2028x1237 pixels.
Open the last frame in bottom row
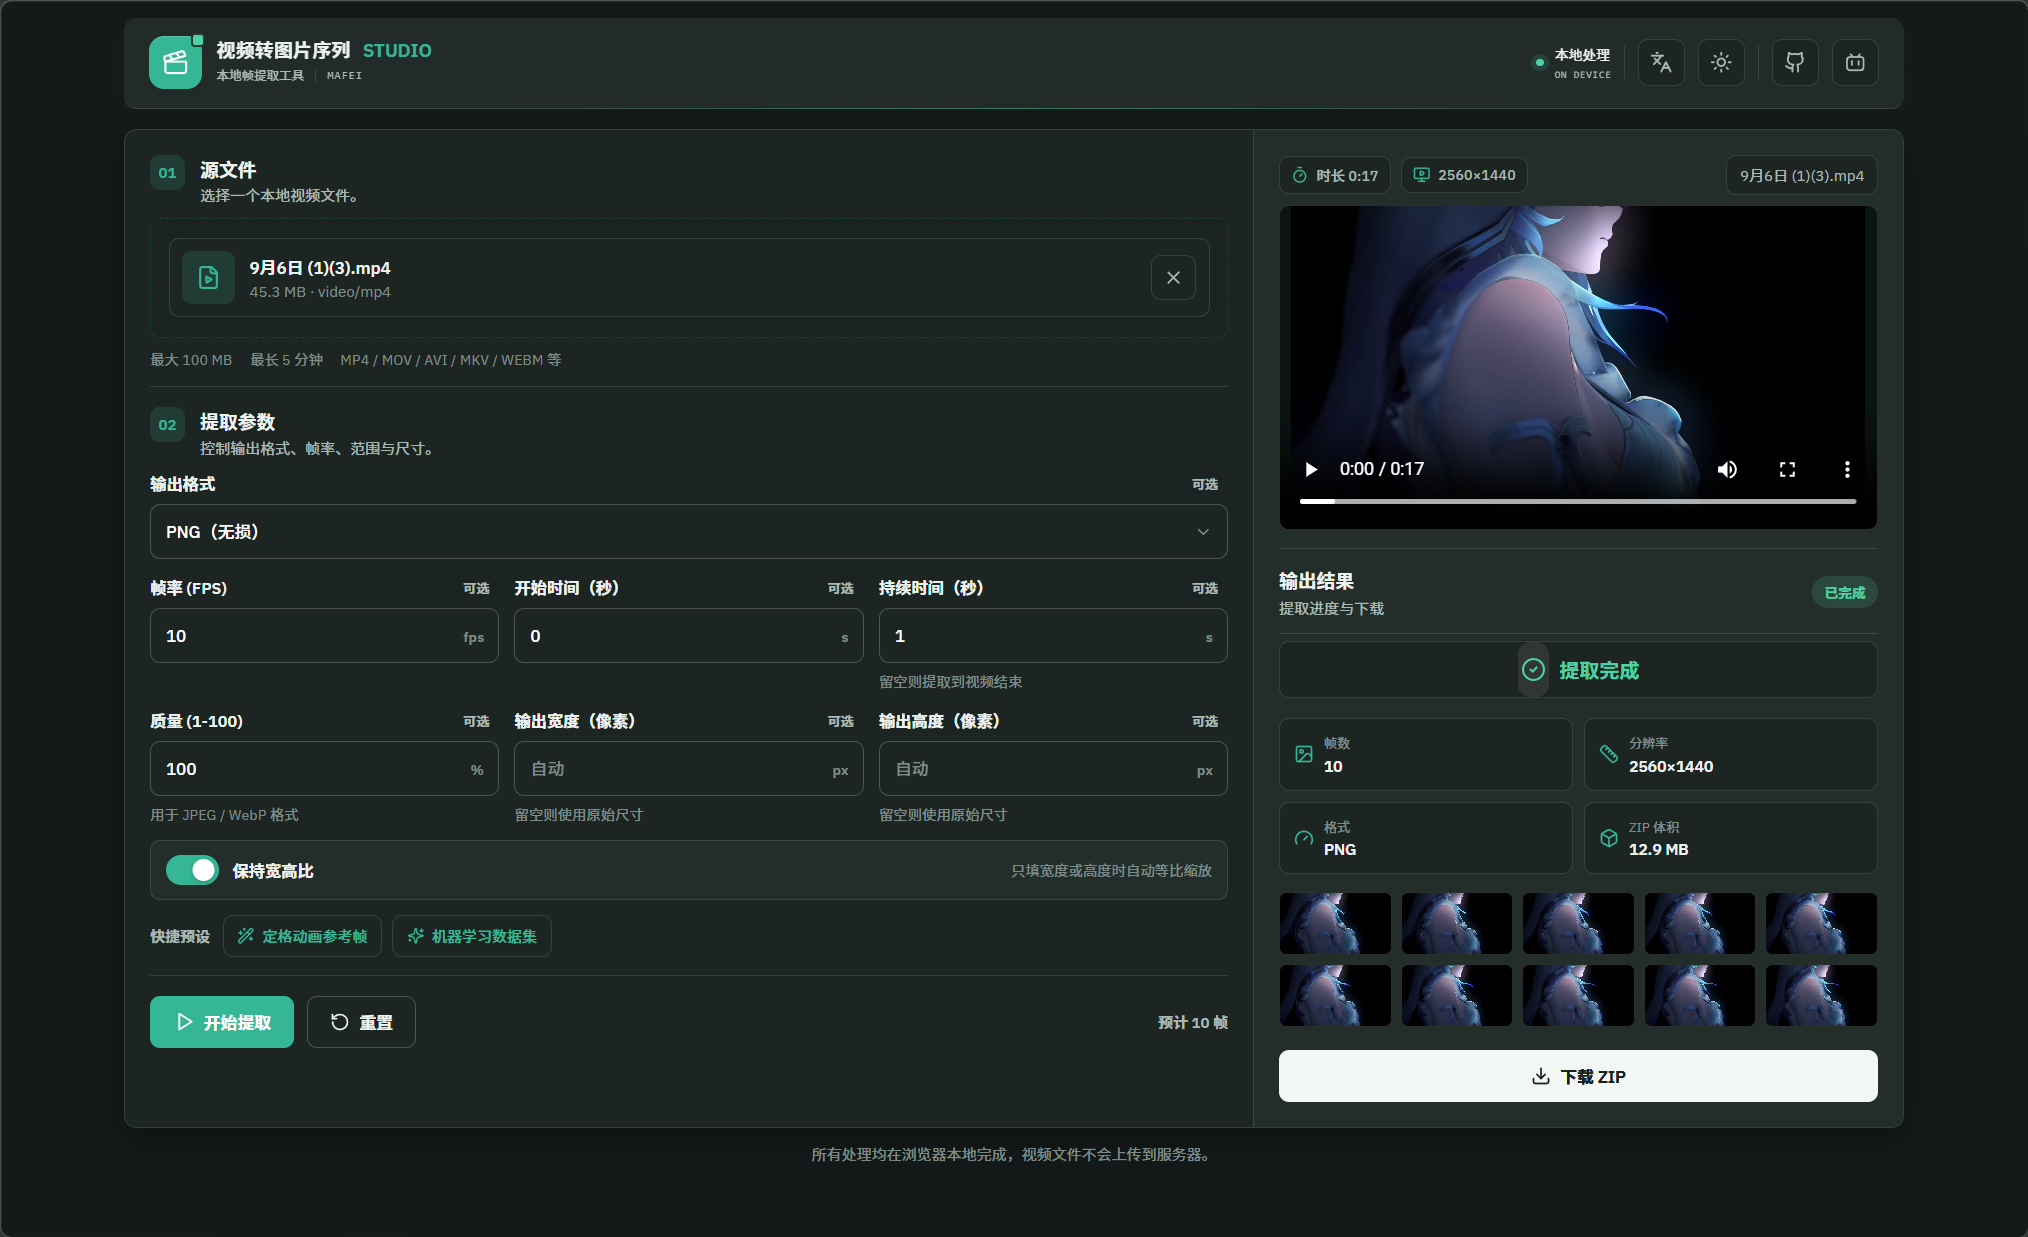[1821, 995]
